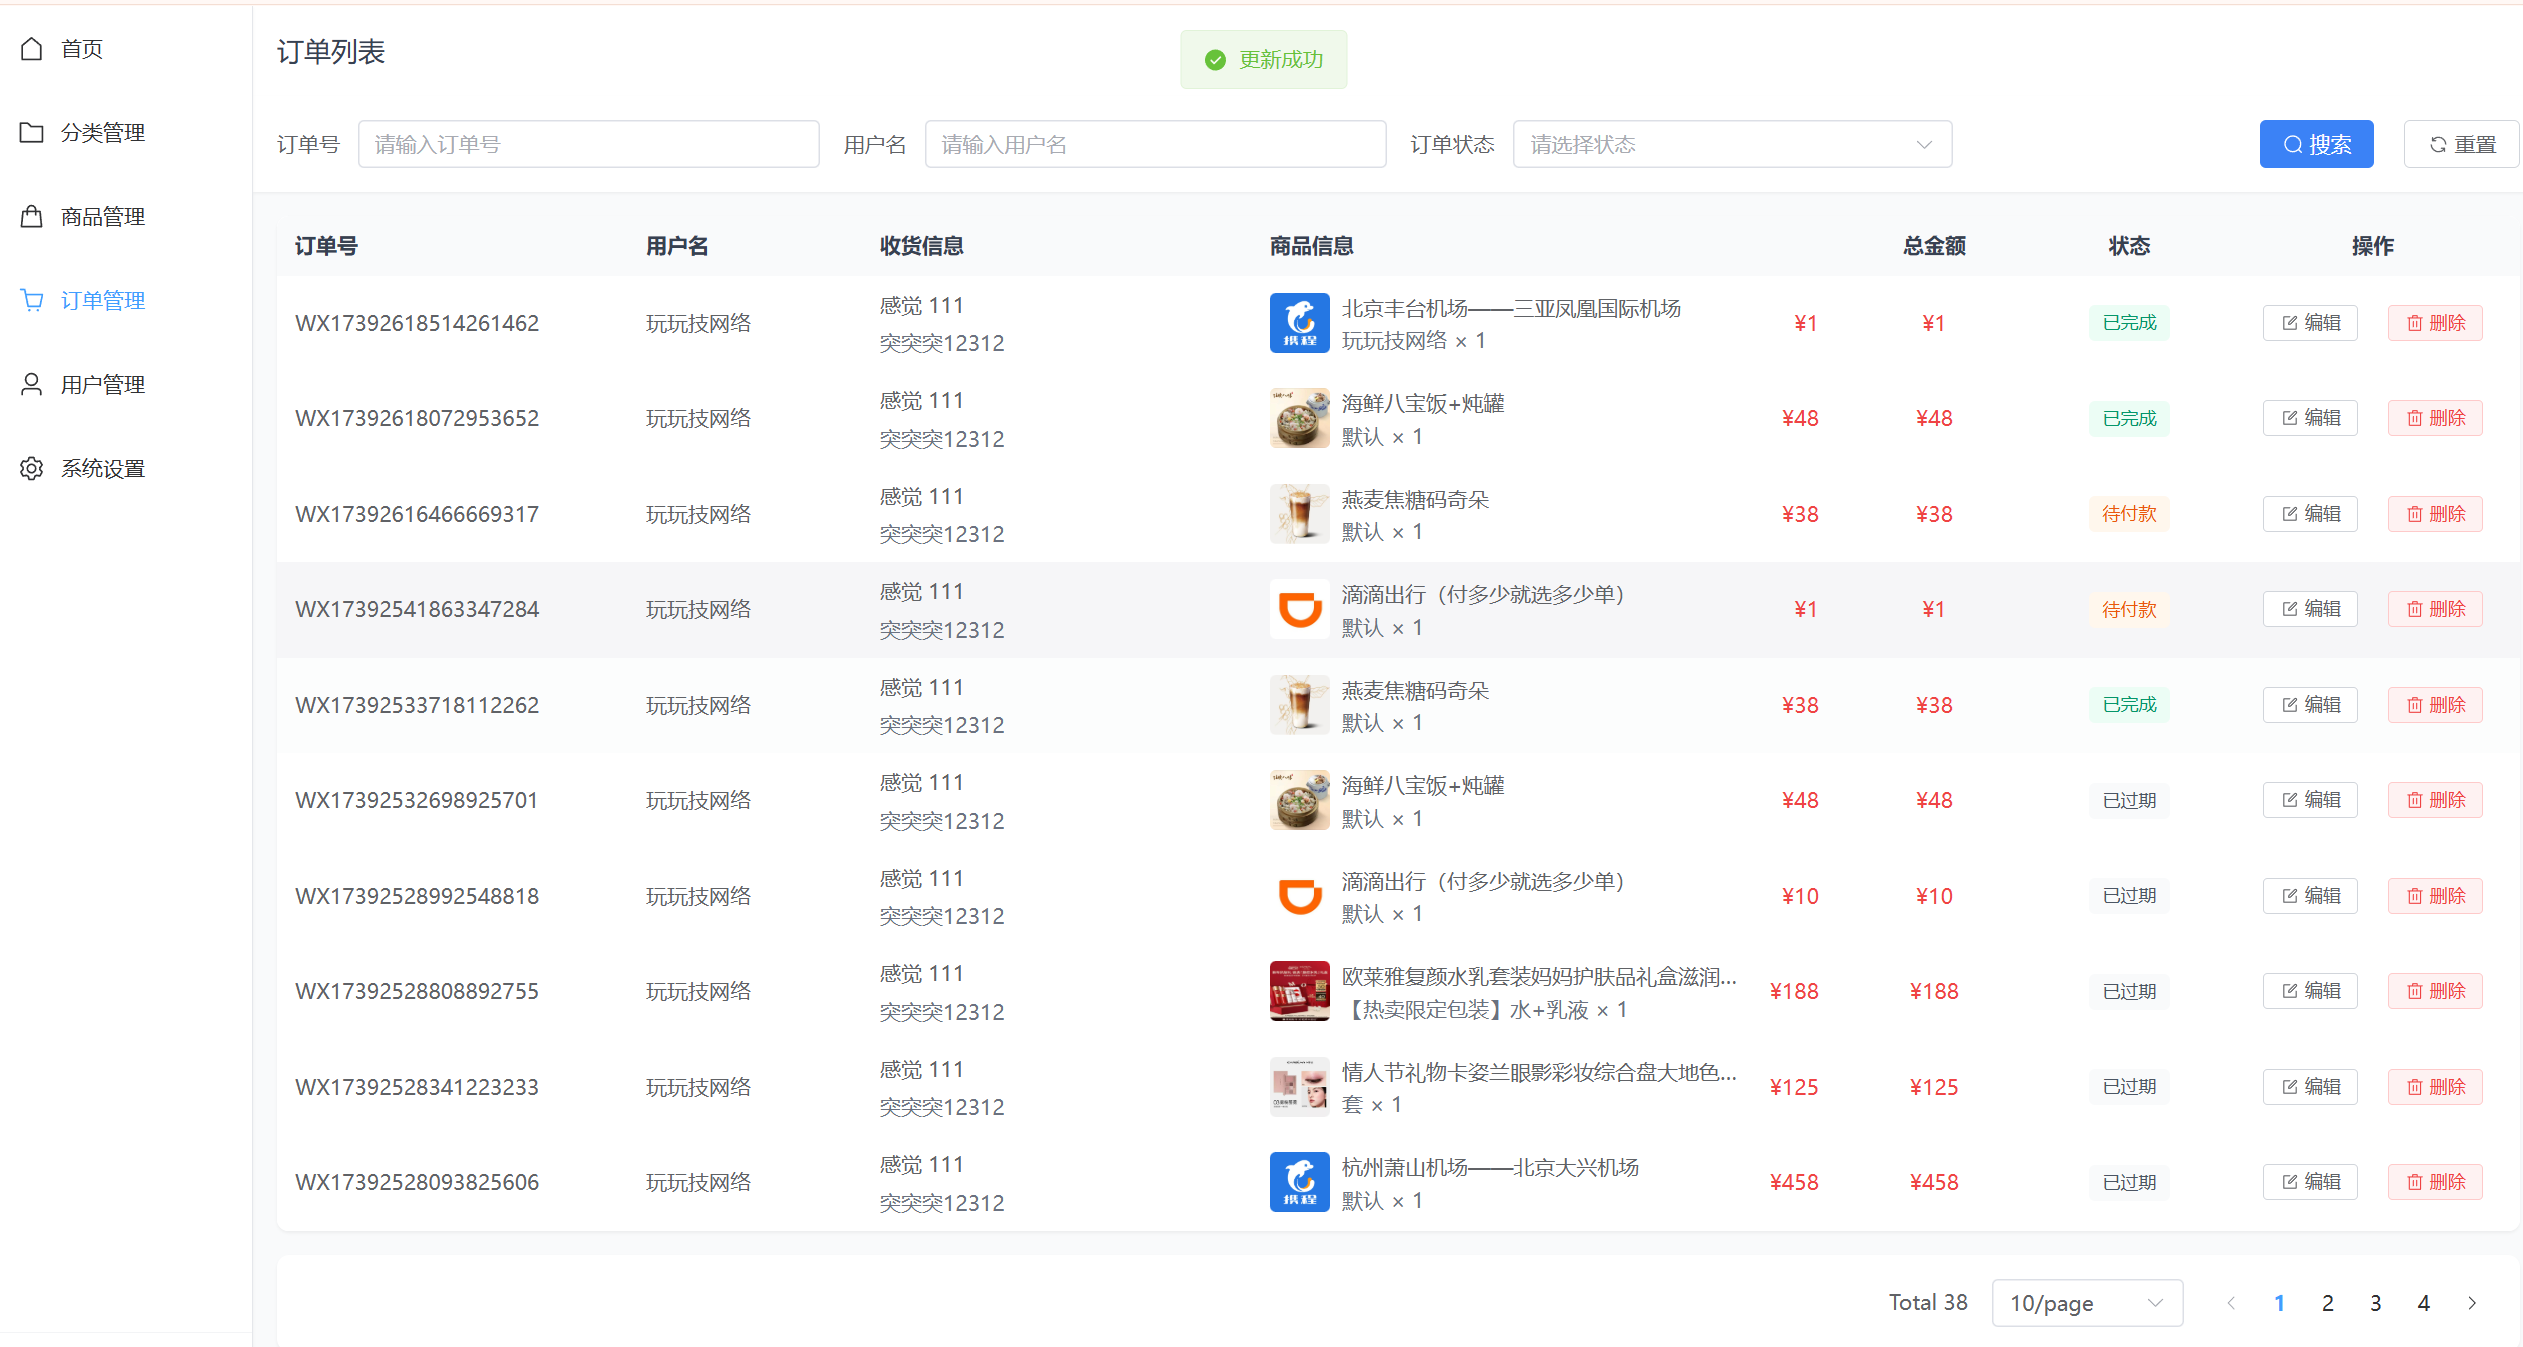Switch to pagination page 2
Viewport: 2523px width, 1347px height.
coord(2328,1303)
